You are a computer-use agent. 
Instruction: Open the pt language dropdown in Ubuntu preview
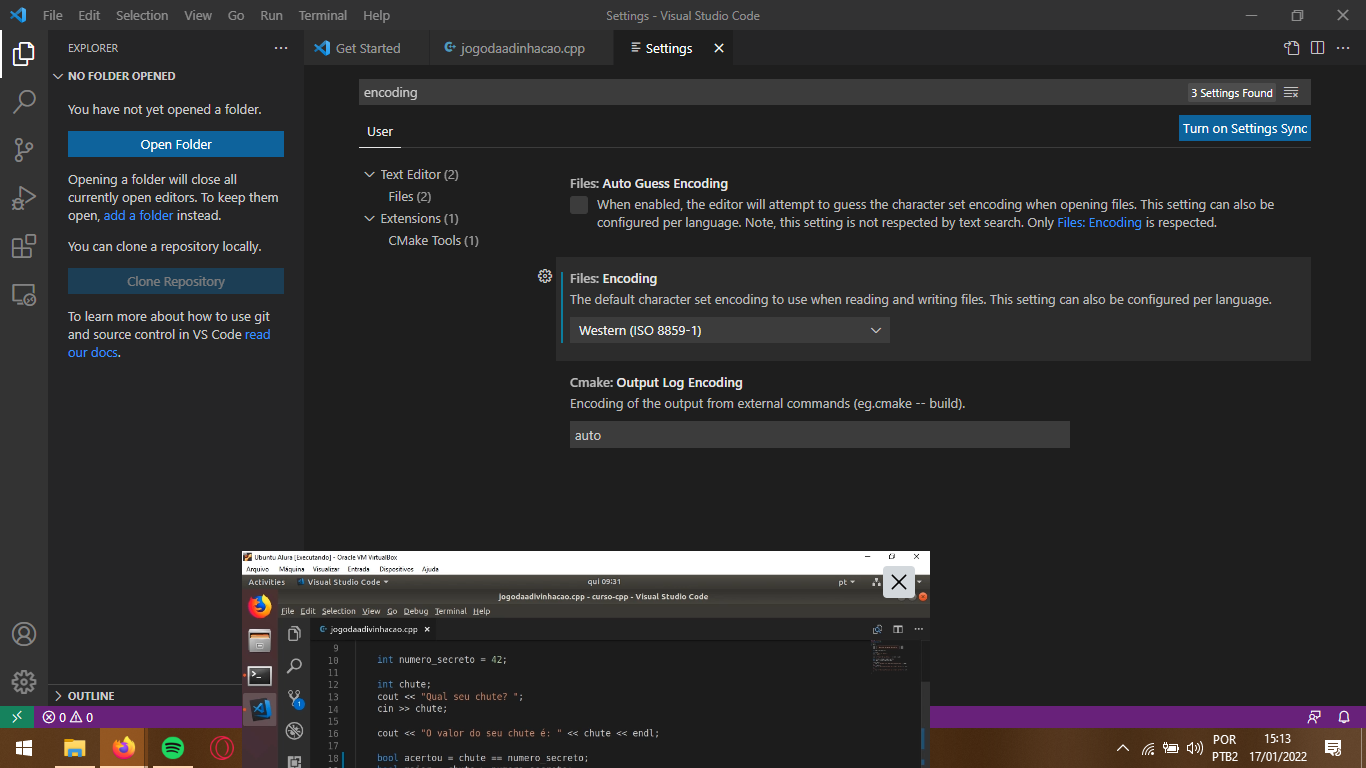point(846,582)
